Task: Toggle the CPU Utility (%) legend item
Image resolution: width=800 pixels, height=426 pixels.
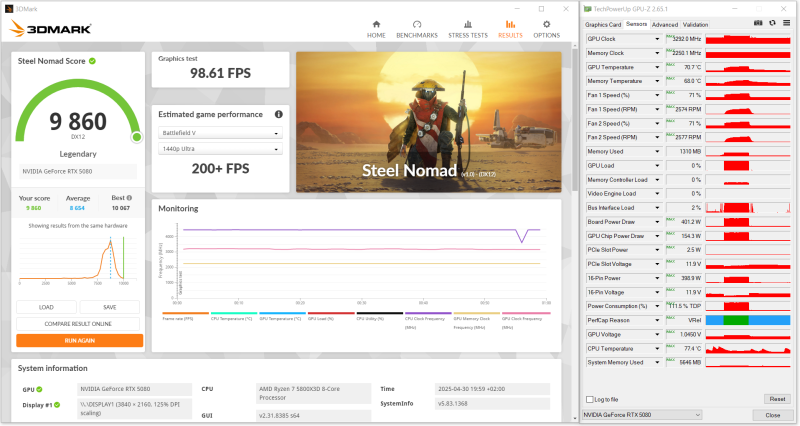Action: pos(380,316)
